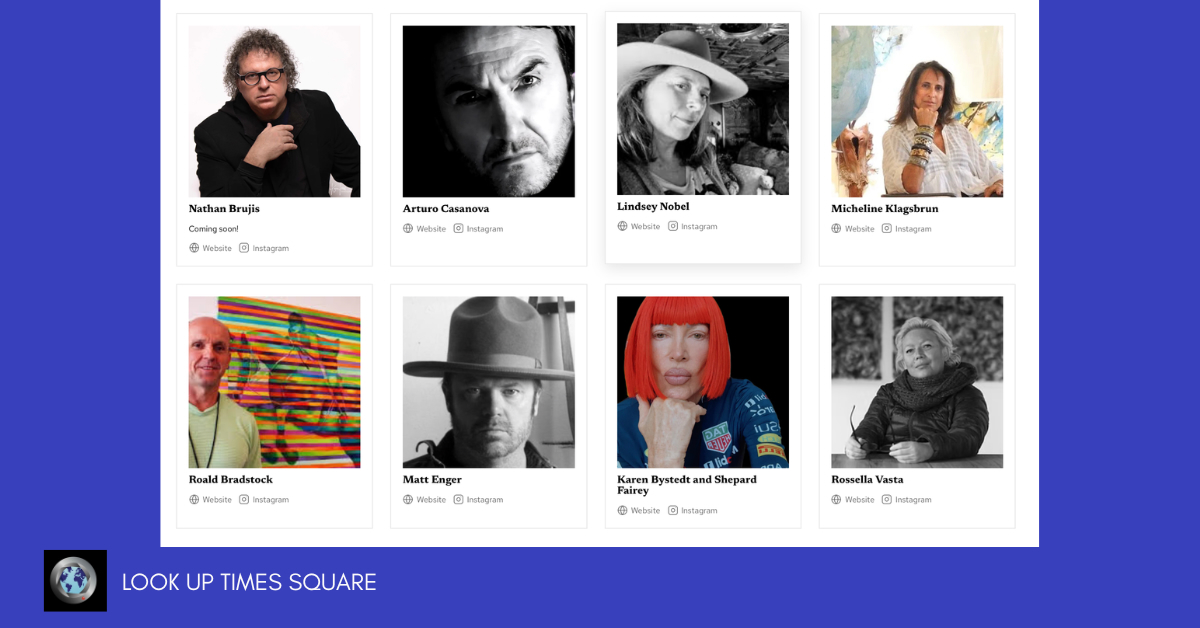
Task: Click Instagram icon under Micheline Klagsbrun
Action: point(886,229)
